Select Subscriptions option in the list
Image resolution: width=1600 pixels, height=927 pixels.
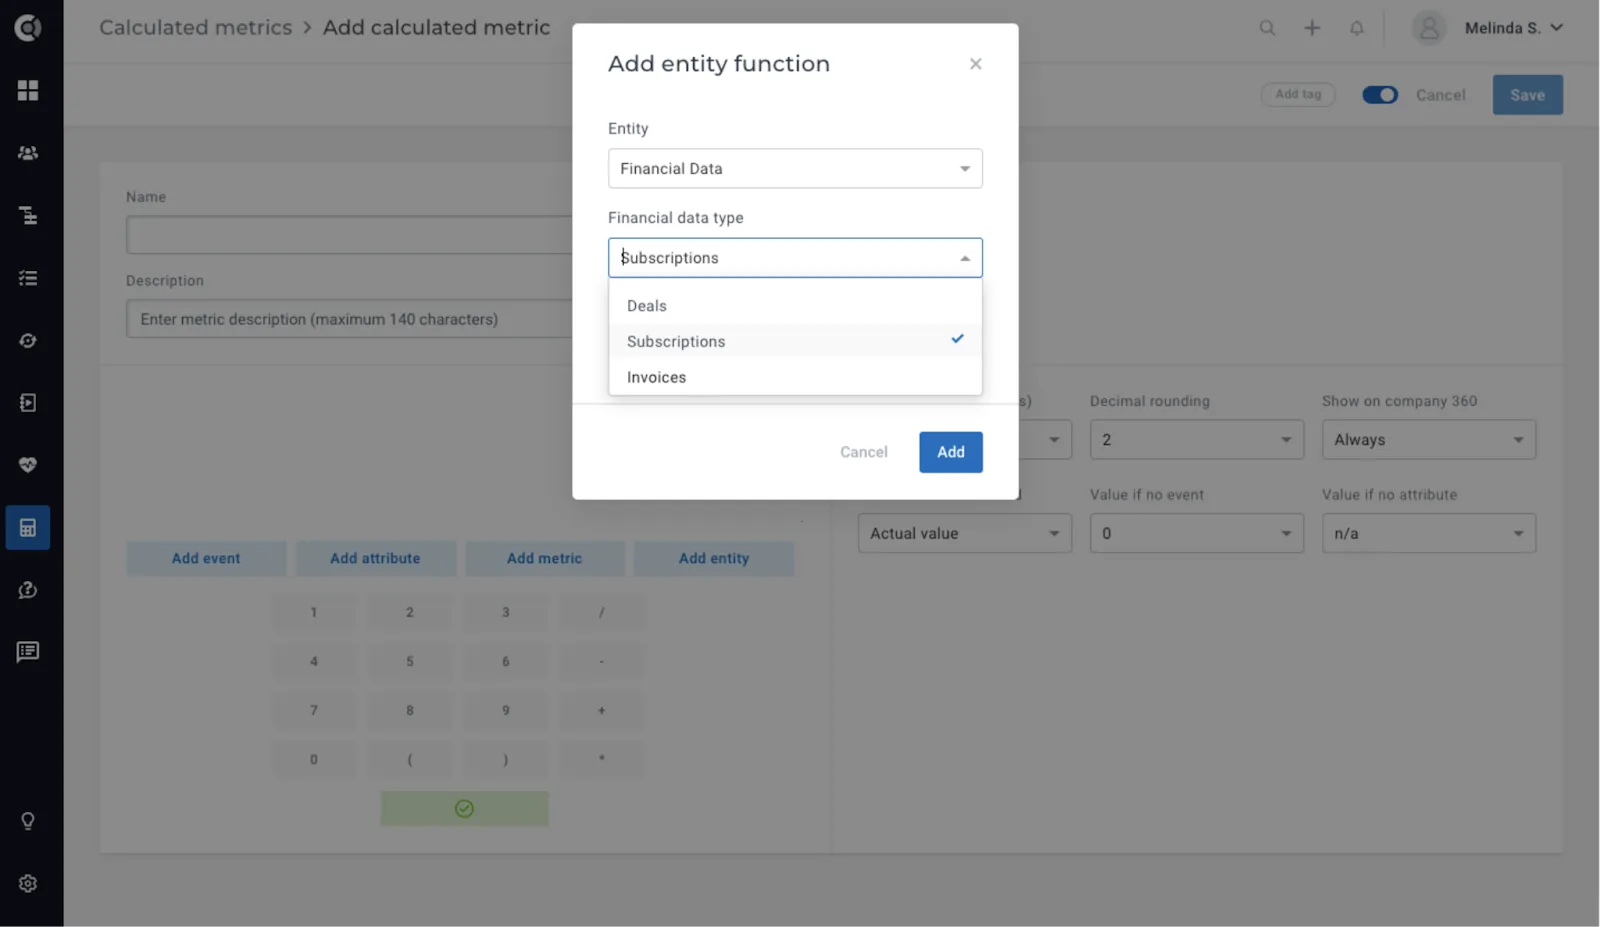pyautogui.click(x=795, y=341)
